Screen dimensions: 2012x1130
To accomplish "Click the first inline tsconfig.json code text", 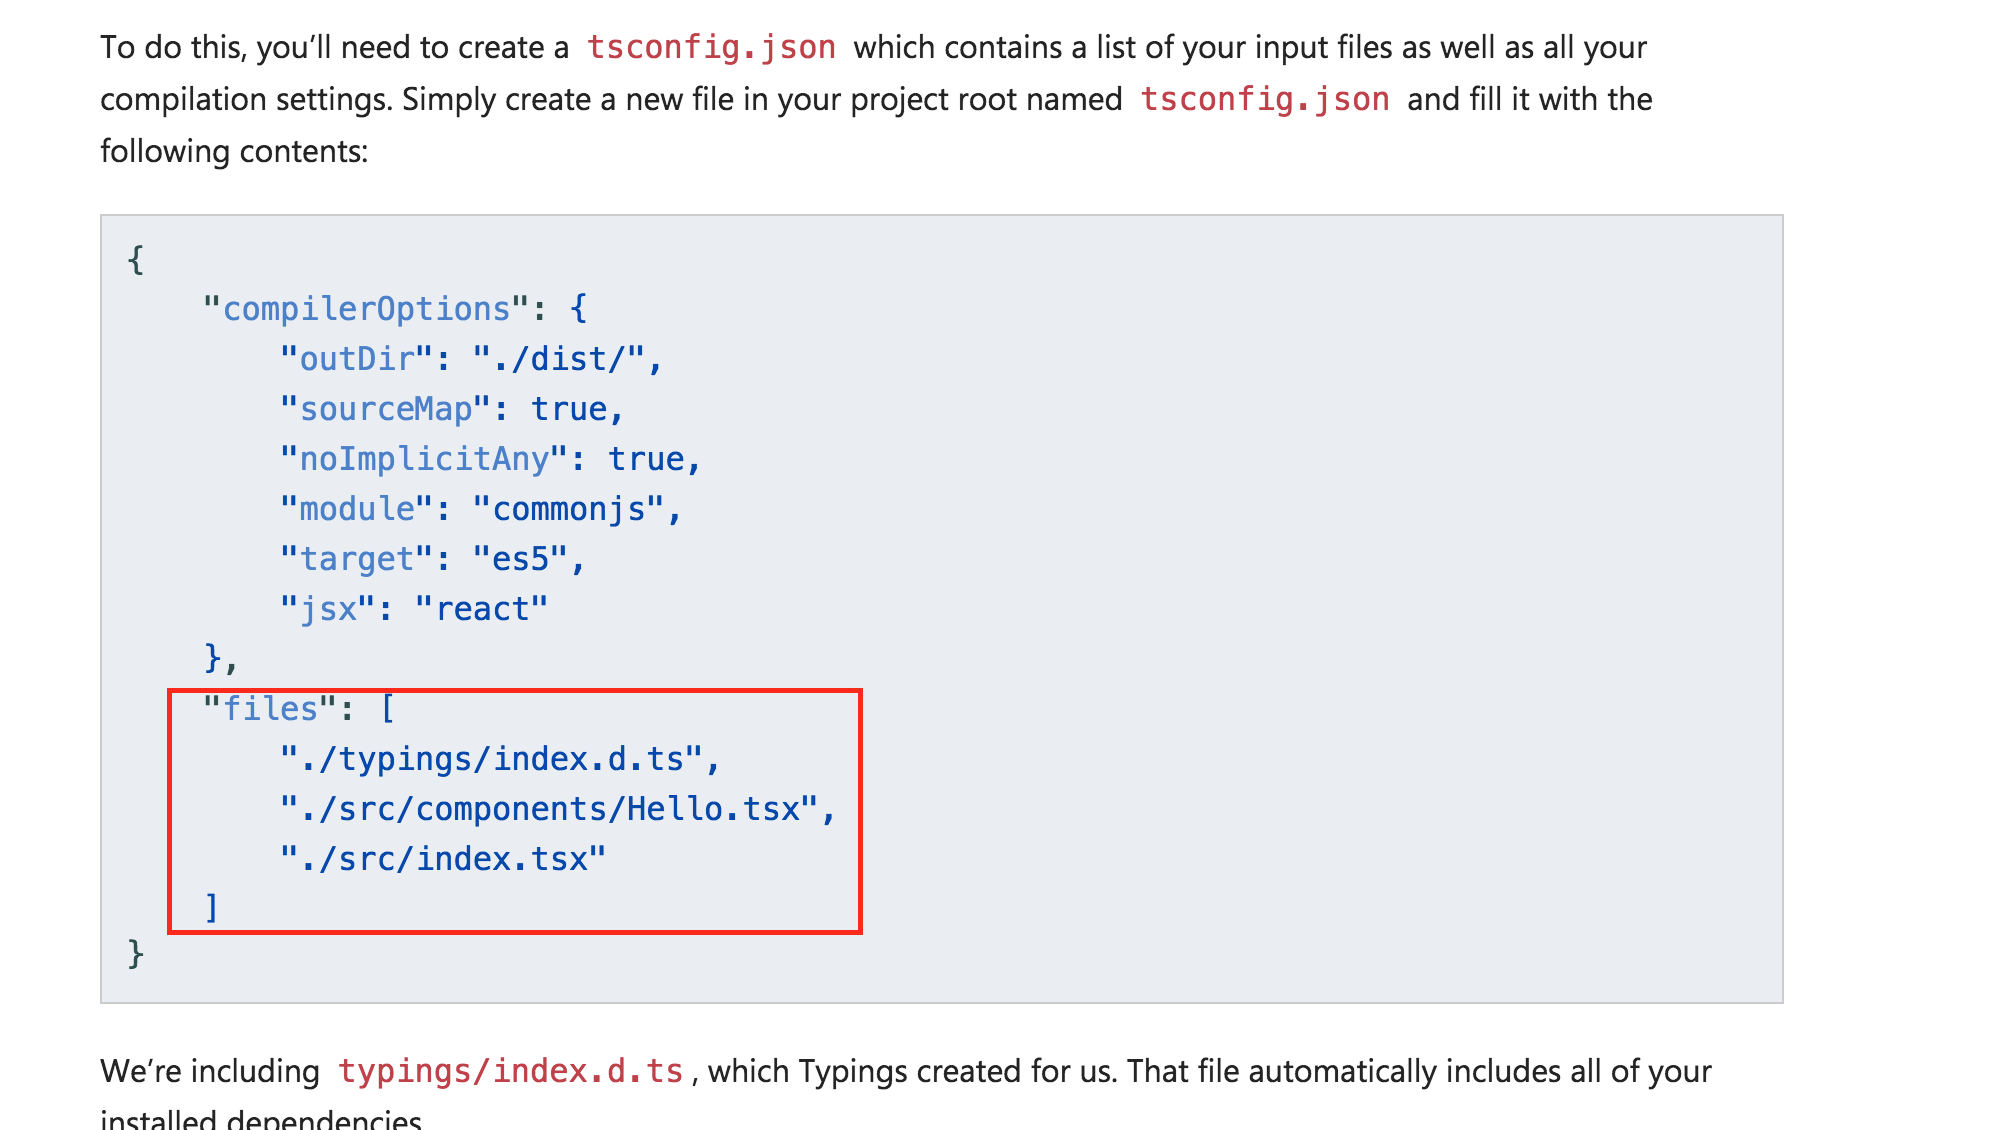I will (x=711, y=47).
